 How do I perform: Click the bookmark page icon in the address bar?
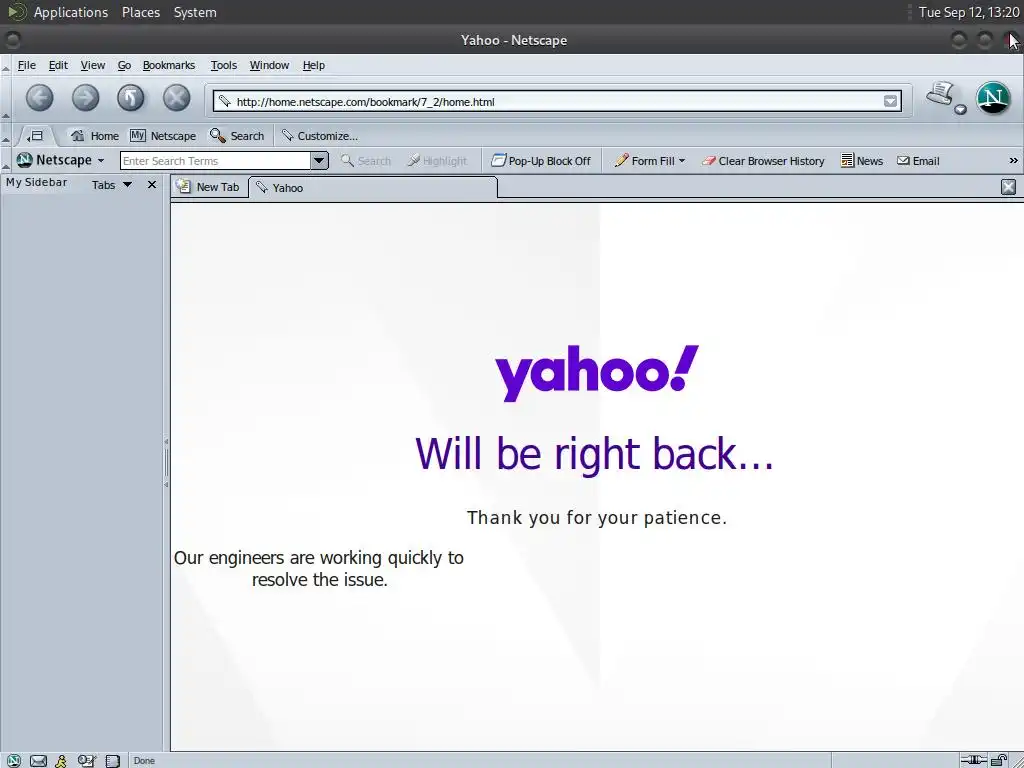225,101
